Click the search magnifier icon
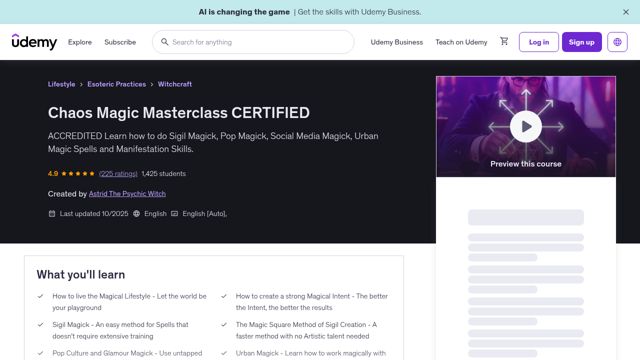Viewport: 640px width, 360px height. click(164, 42)
